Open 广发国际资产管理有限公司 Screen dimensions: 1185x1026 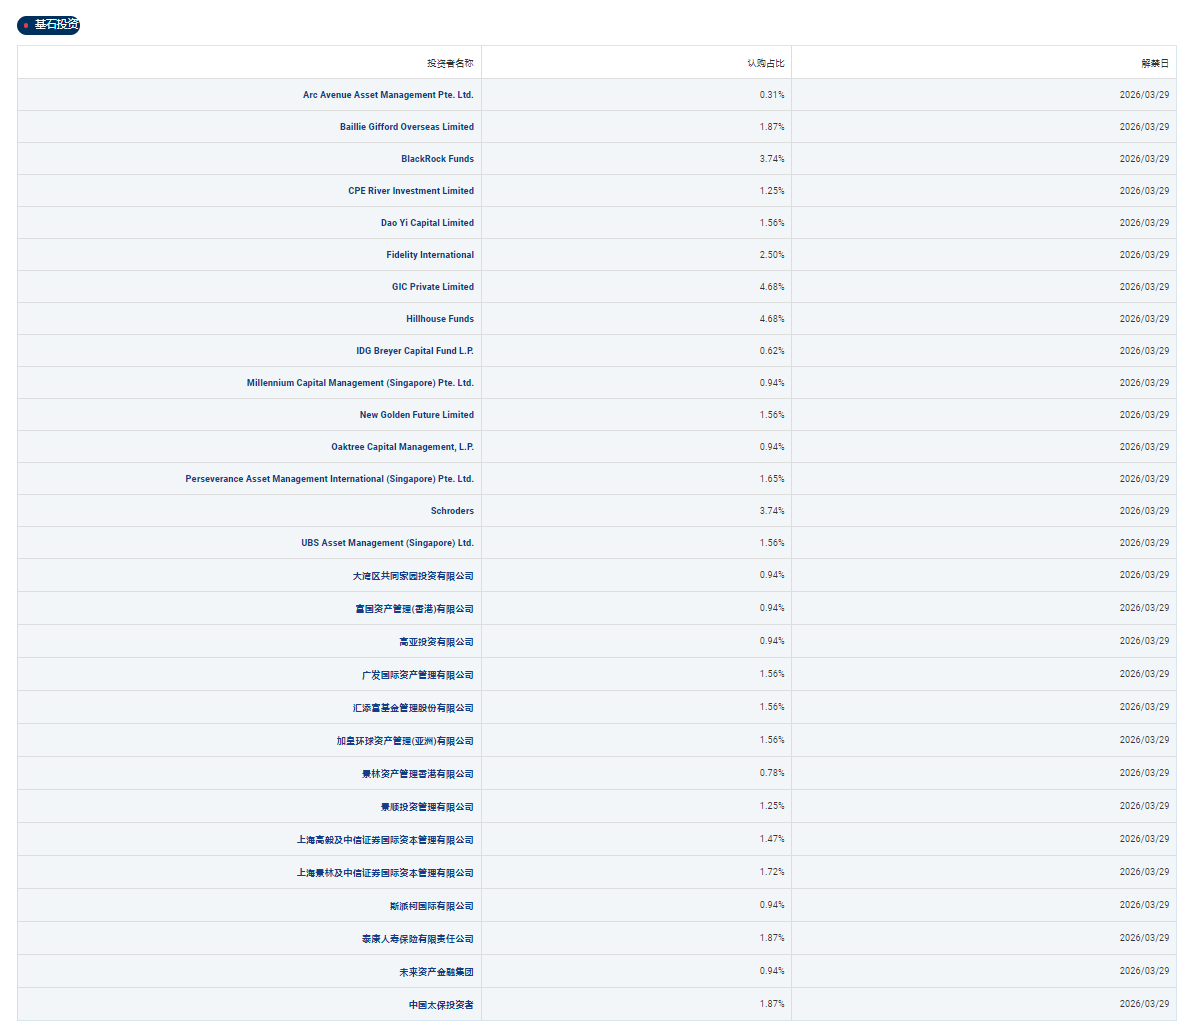[x=417, y=675]
